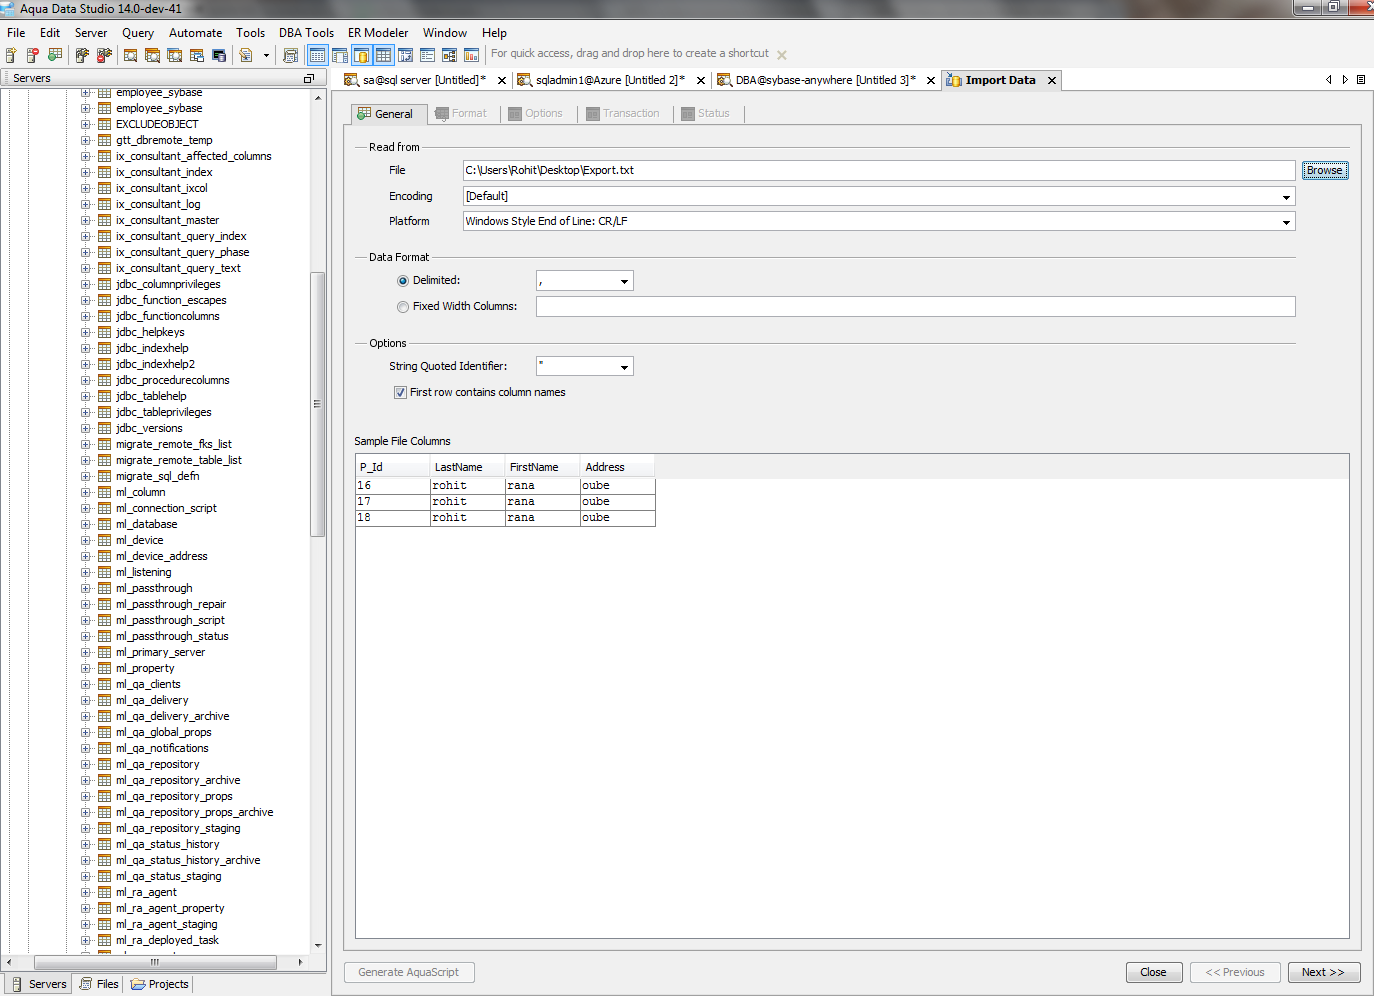Switch to the Transaction tab
This screenshot has height=996, width=1394.
click(x=623, y=114)
